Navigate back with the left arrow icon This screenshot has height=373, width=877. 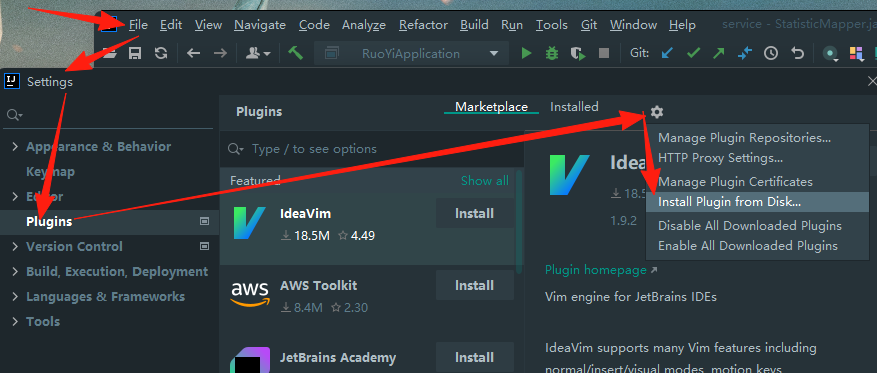coord(194,53)
